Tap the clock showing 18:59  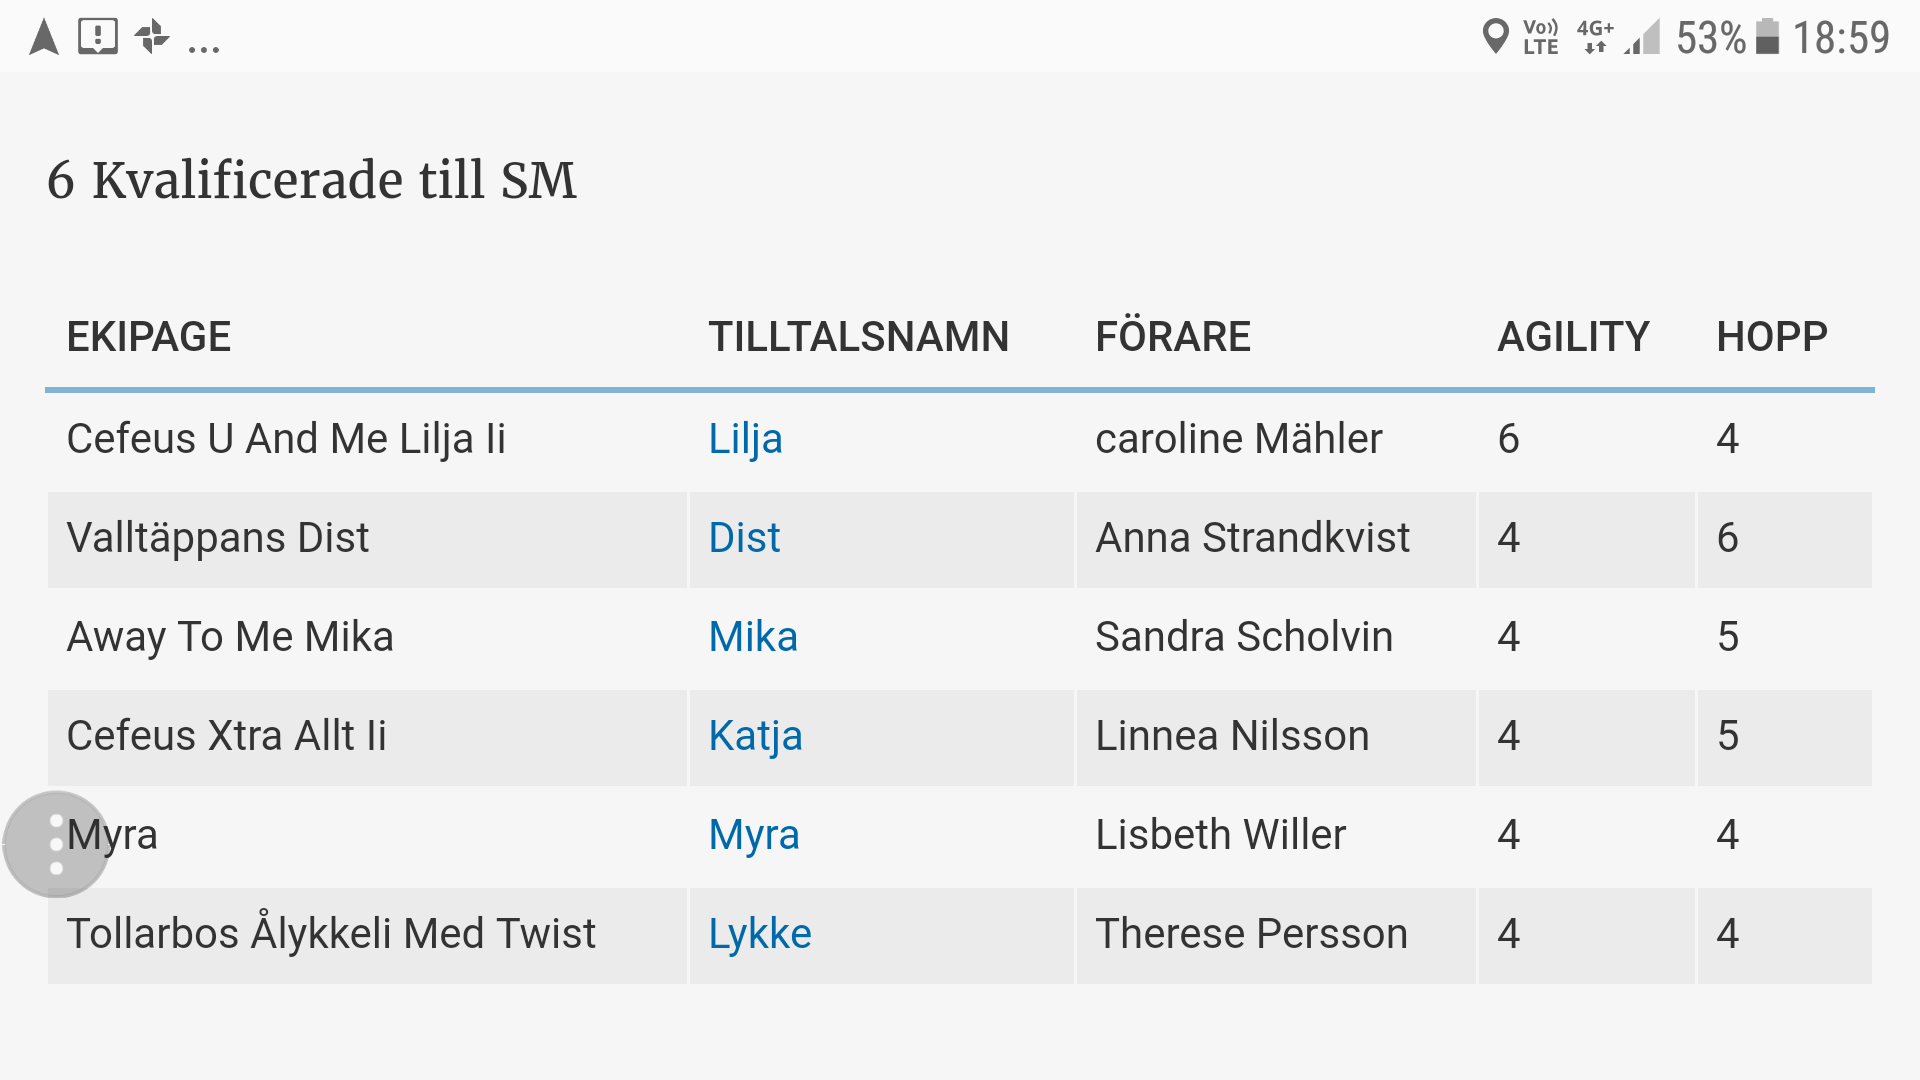(1841, 38)
